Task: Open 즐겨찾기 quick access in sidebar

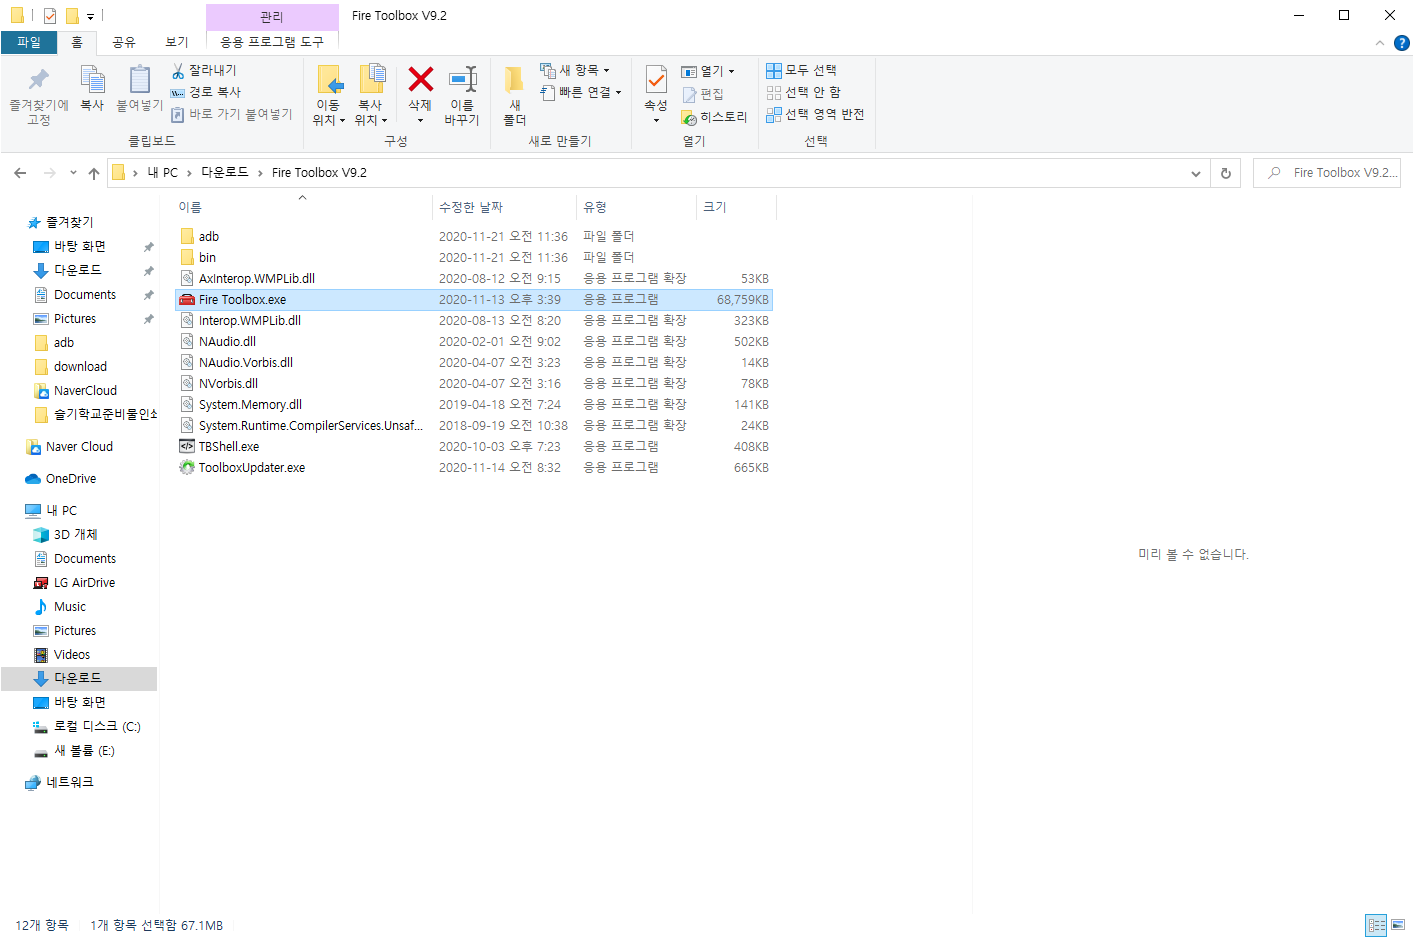Action: (x=69, y=223)
